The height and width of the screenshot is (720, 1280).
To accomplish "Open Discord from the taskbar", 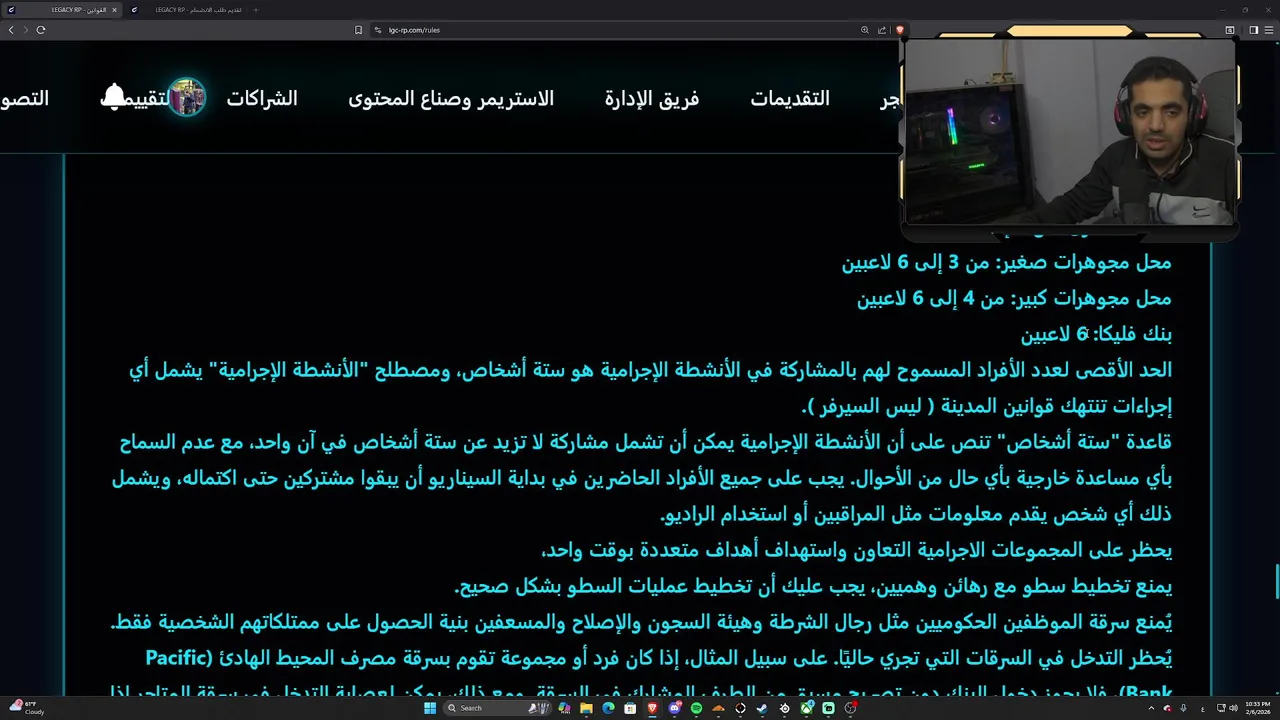I will (x=674, y=708).
